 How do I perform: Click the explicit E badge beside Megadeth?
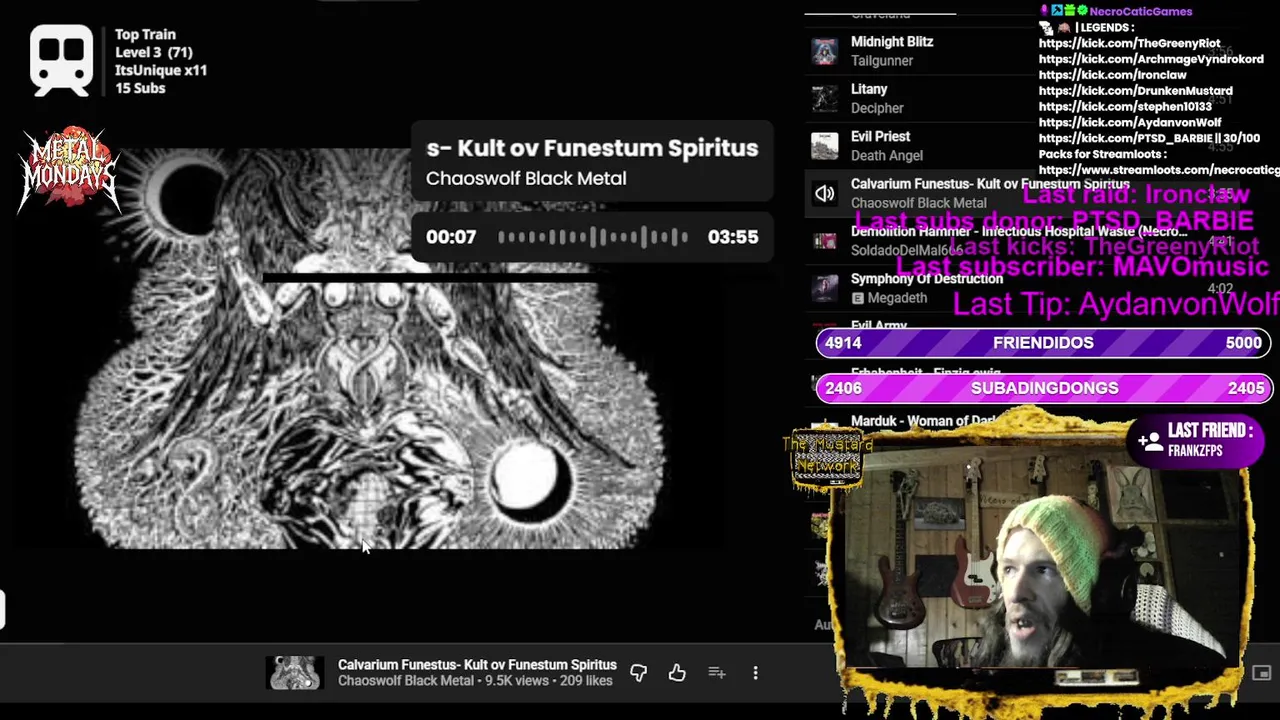[857, 298]
